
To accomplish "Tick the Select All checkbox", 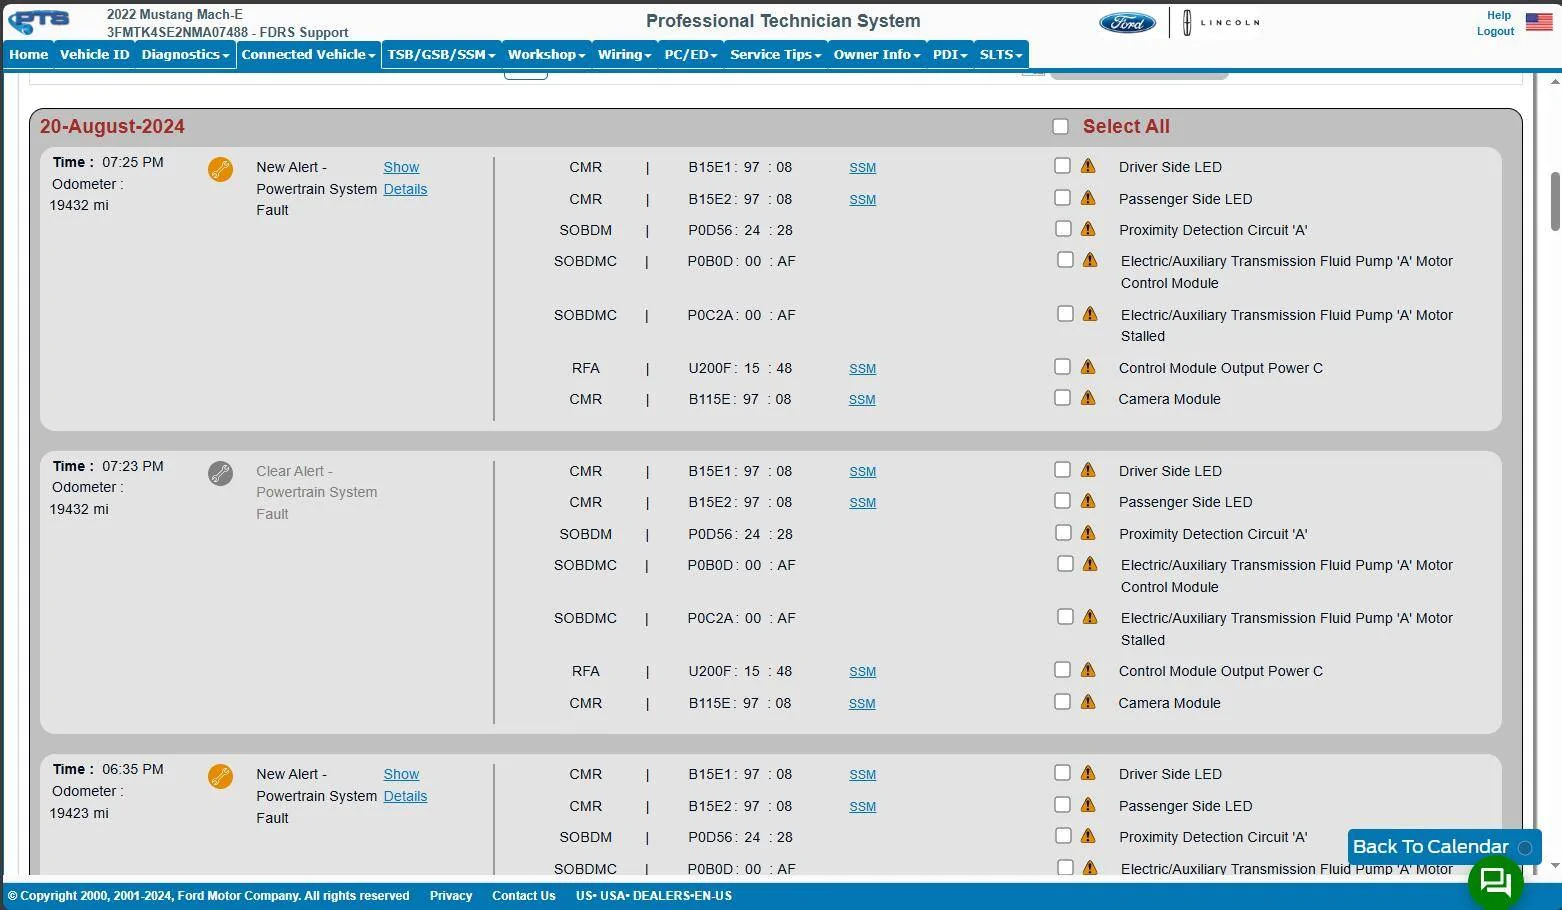I will pyautogui.click(x=1060, y=126).
